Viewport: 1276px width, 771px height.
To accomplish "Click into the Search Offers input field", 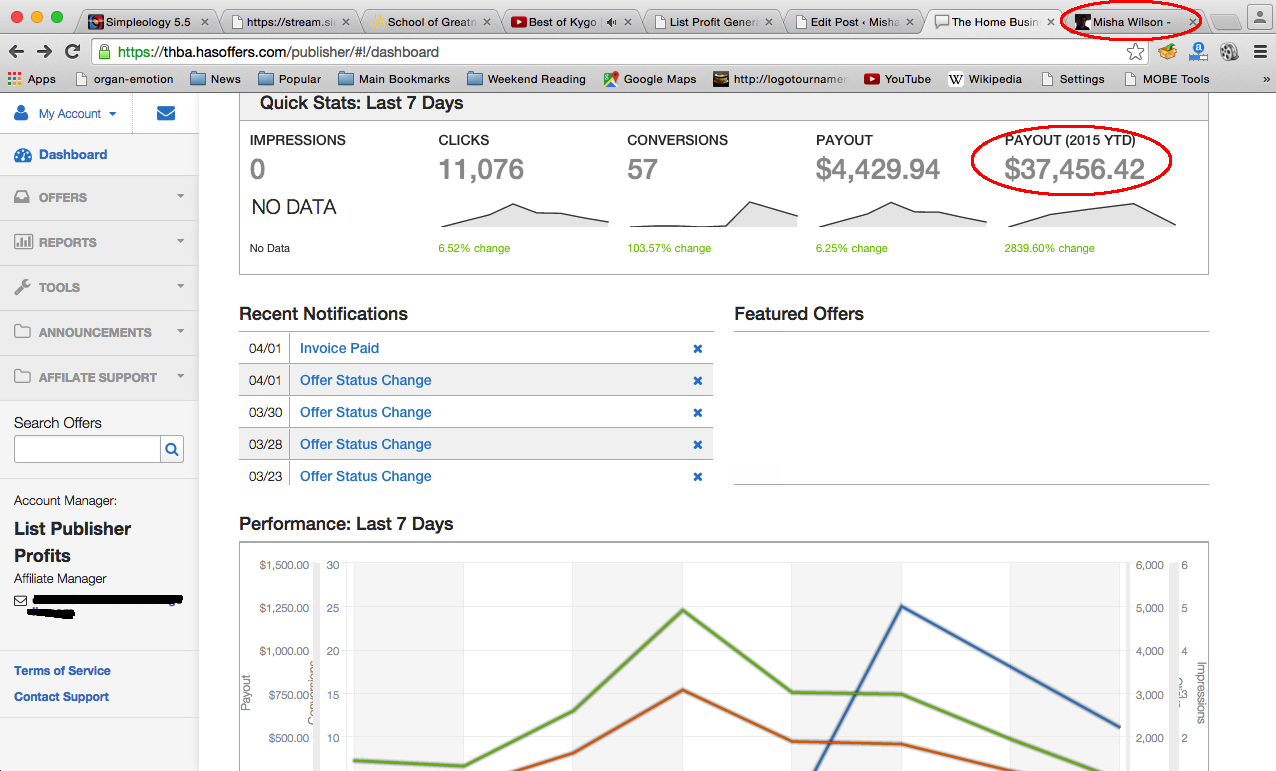I will 87,450.
